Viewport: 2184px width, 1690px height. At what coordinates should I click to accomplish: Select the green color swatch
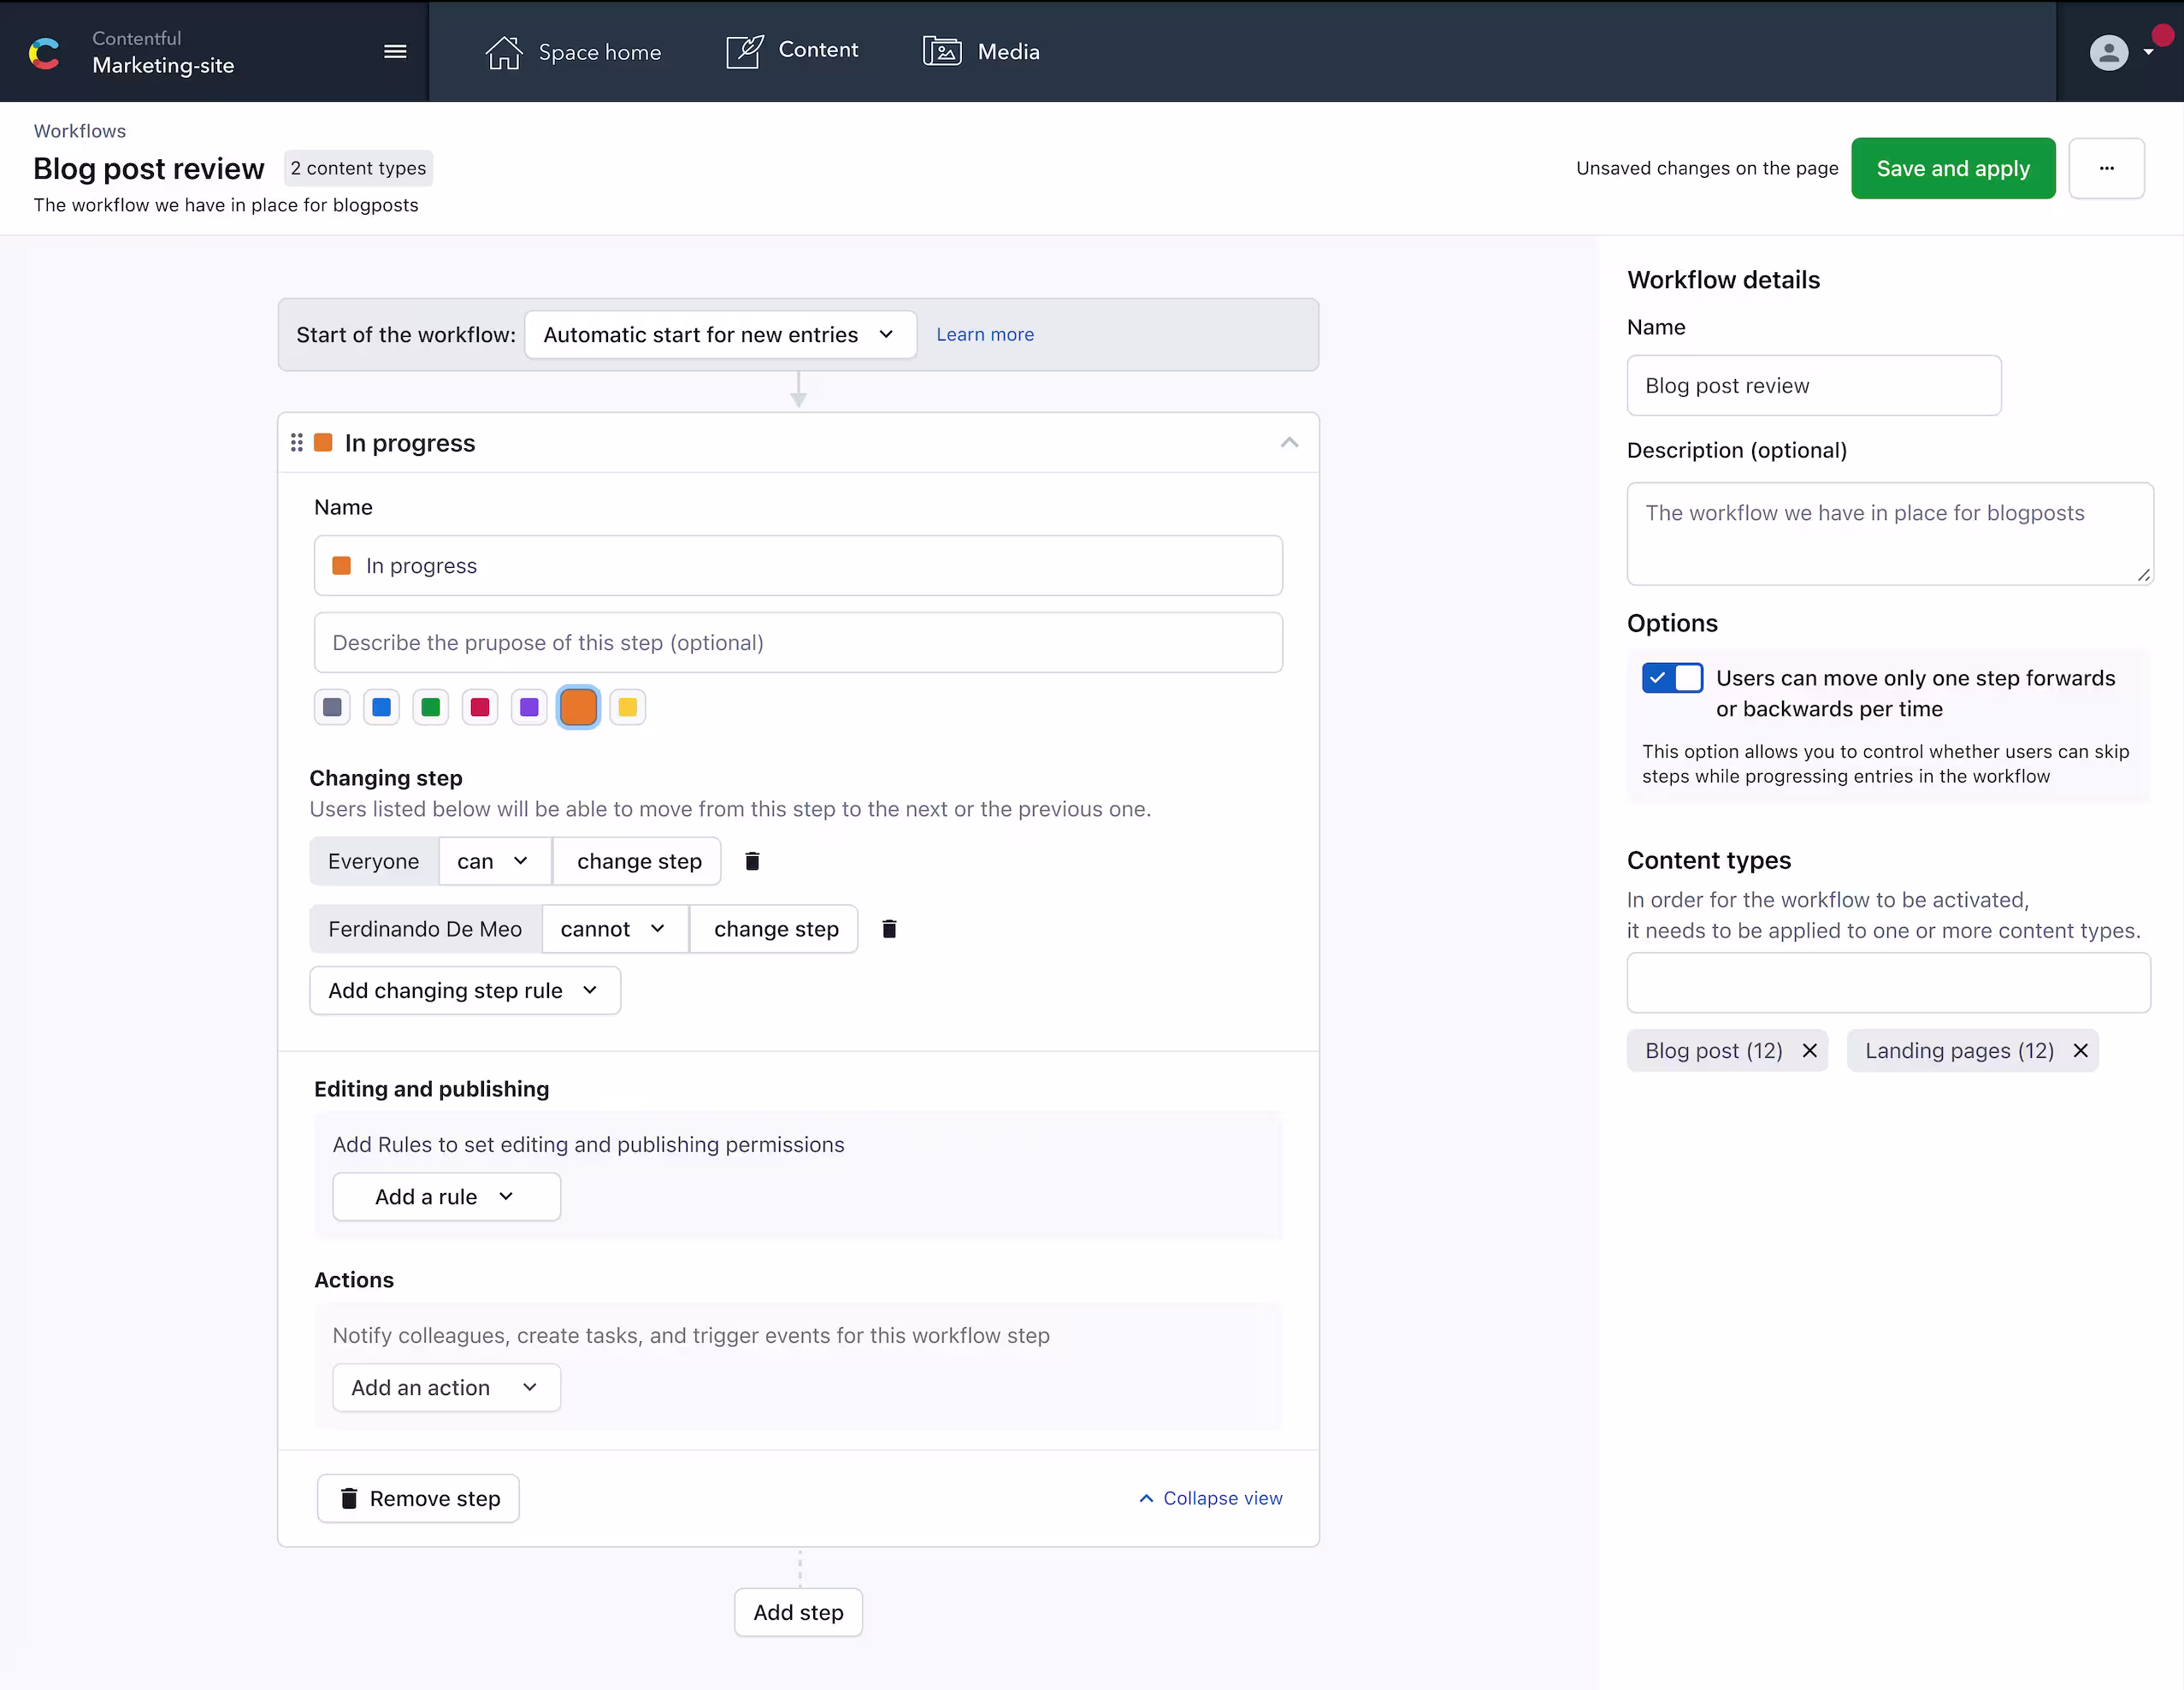431,707
